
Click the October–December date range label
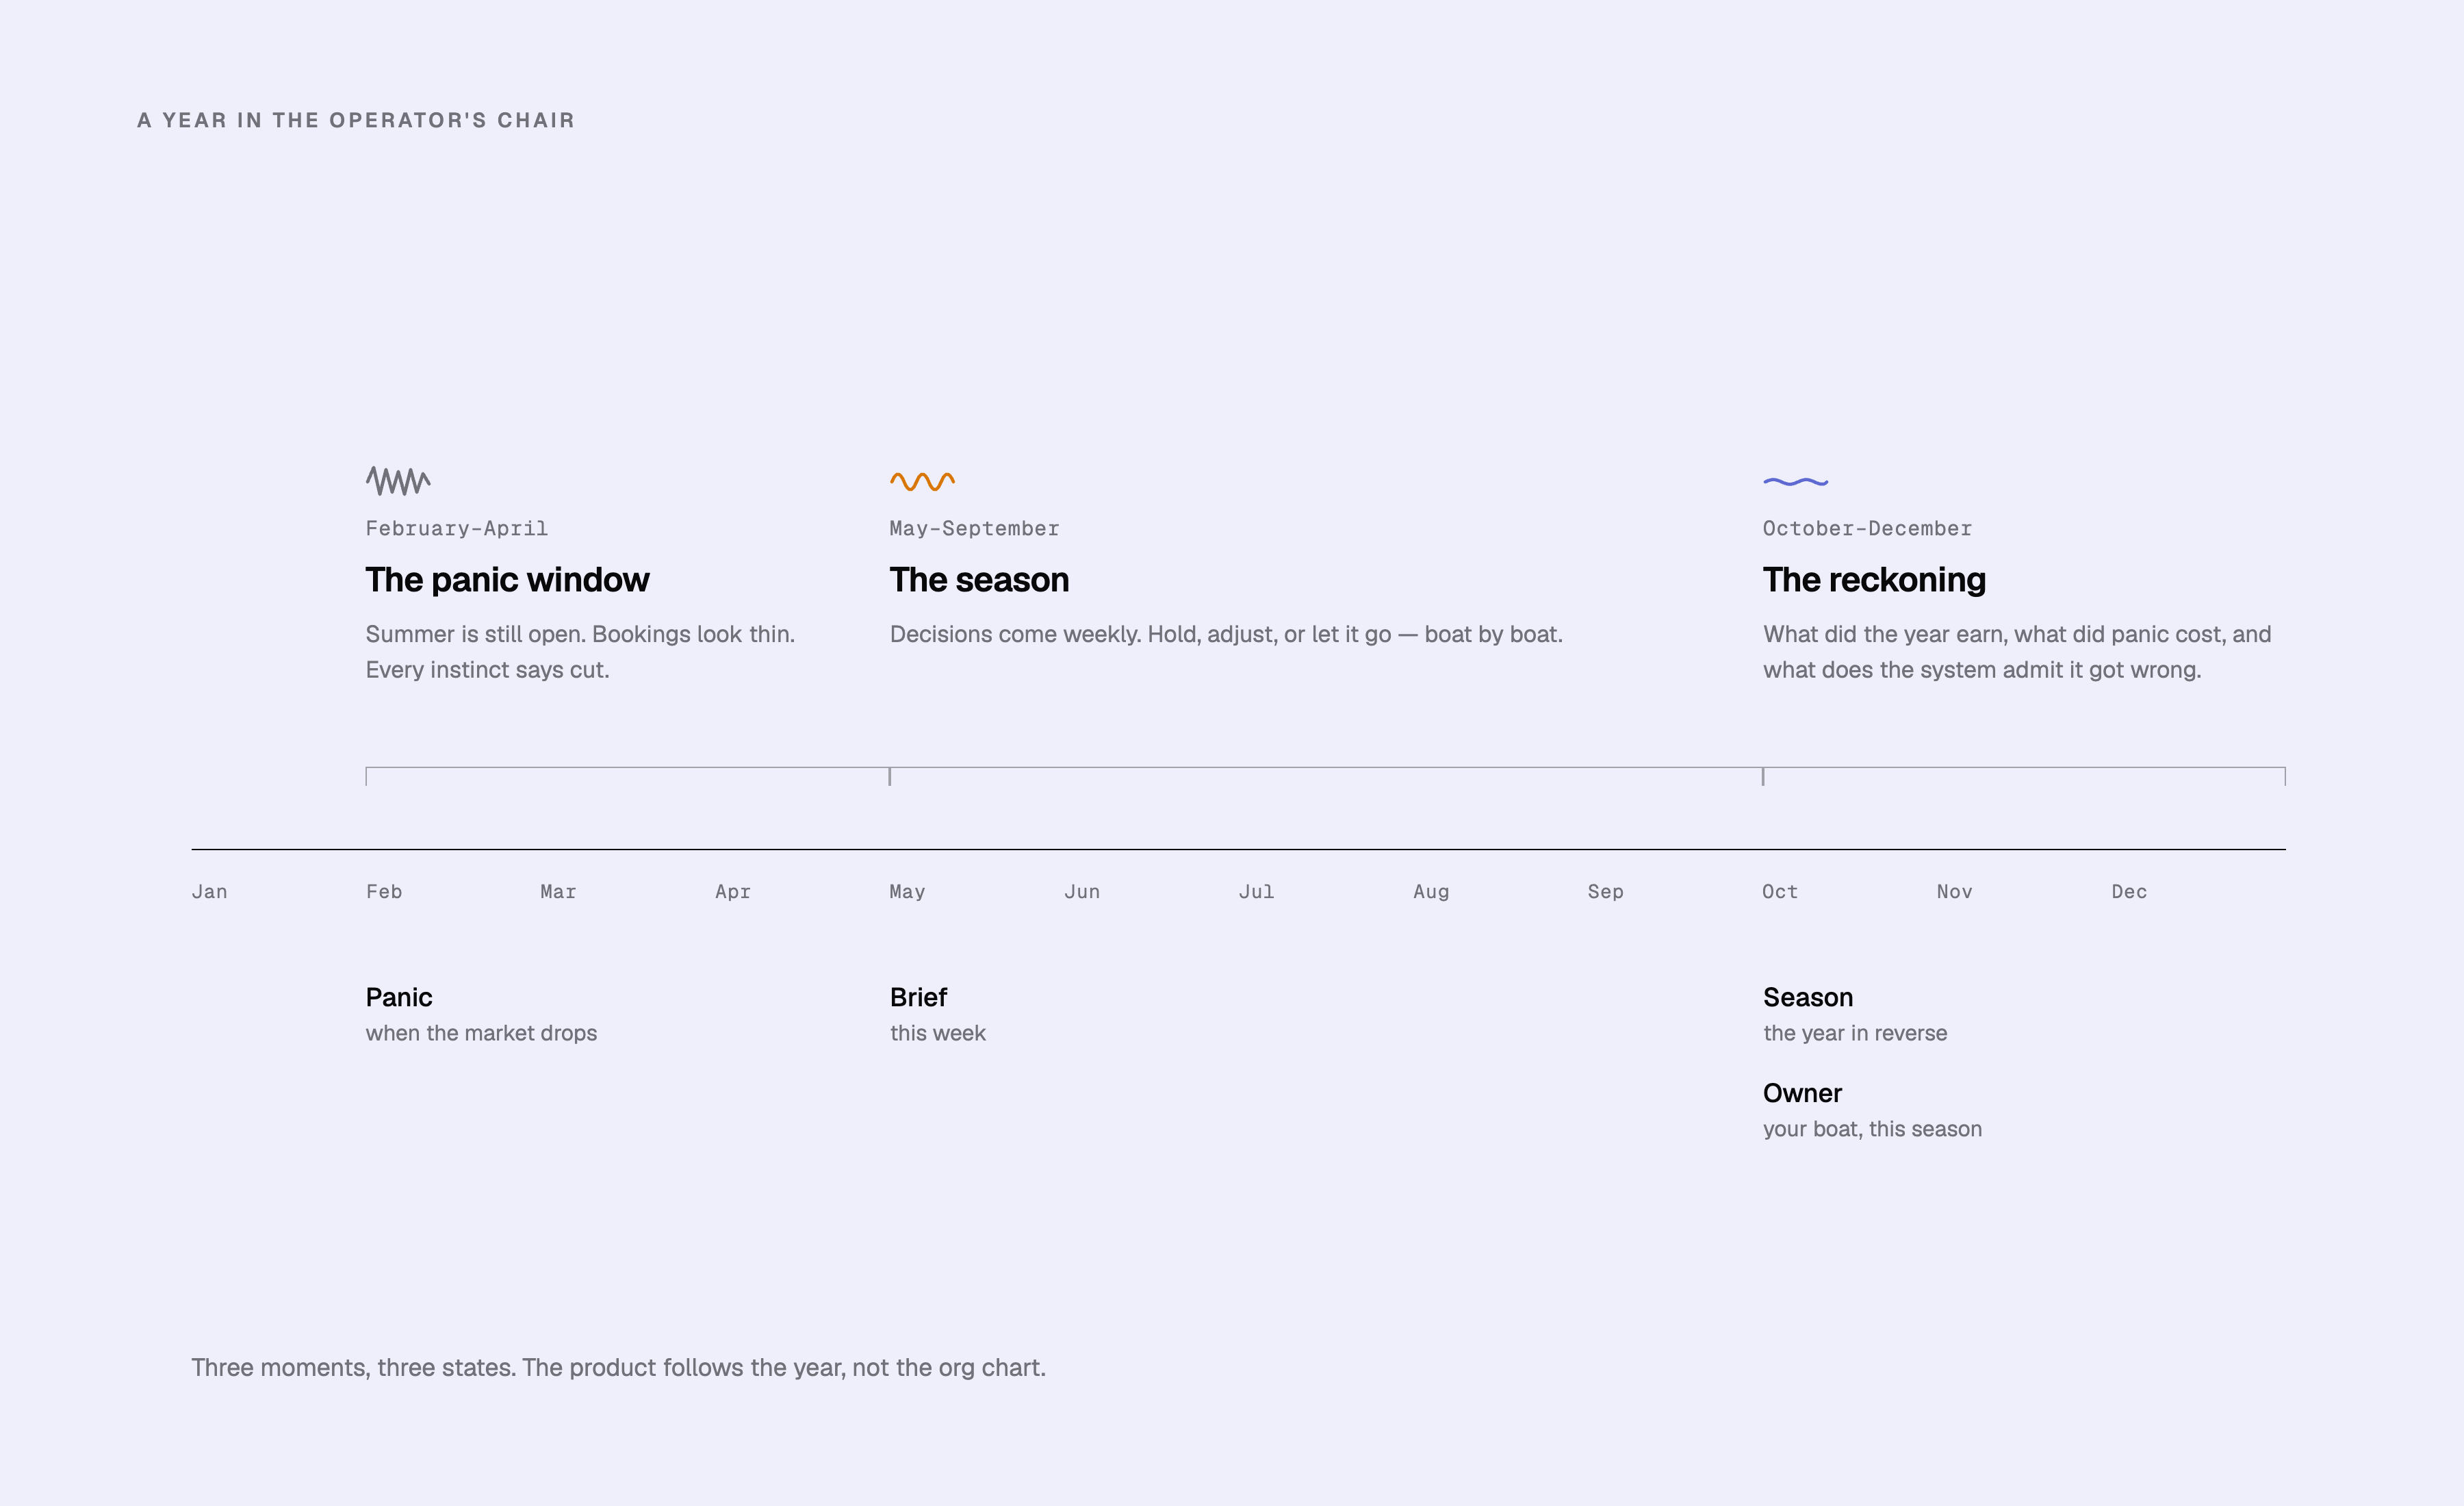1867,528
